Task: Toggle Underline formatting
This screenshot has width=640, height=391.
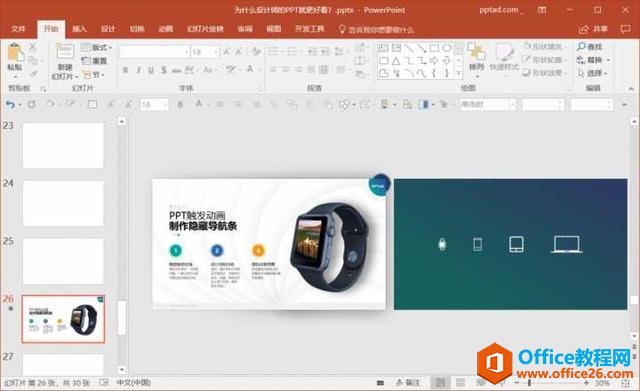Action: click(x=151, y=70)
